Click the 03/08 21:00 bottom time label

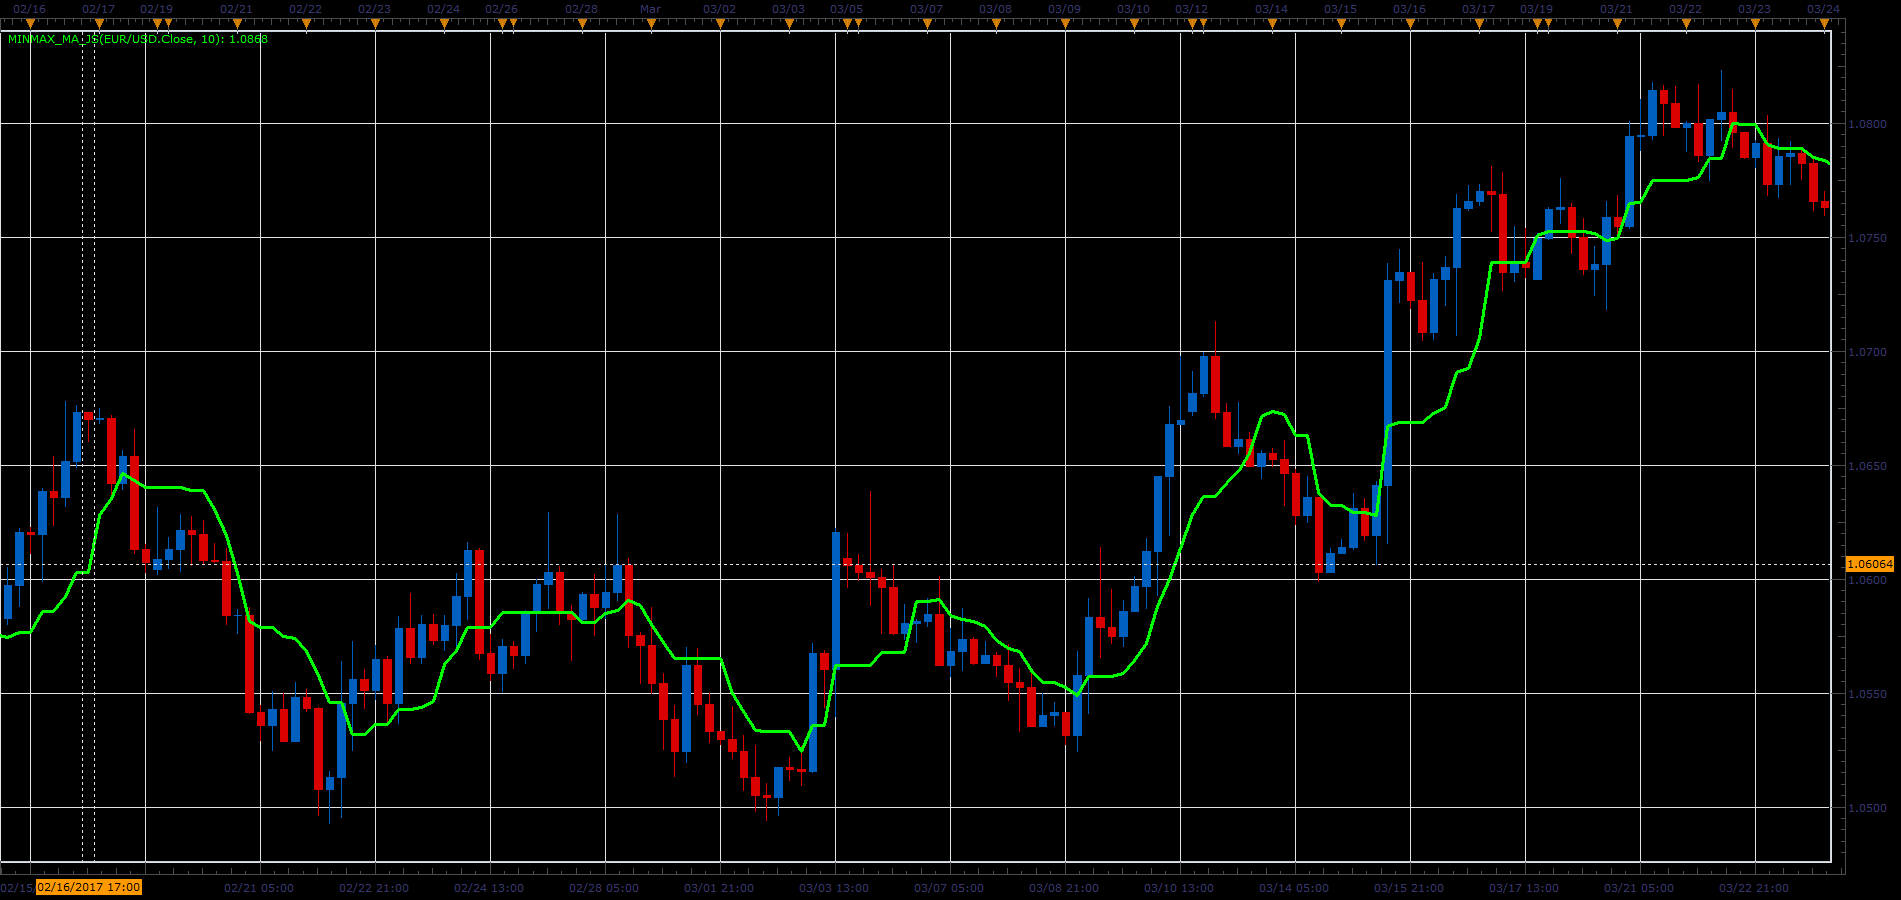(x=1064, y=888)
